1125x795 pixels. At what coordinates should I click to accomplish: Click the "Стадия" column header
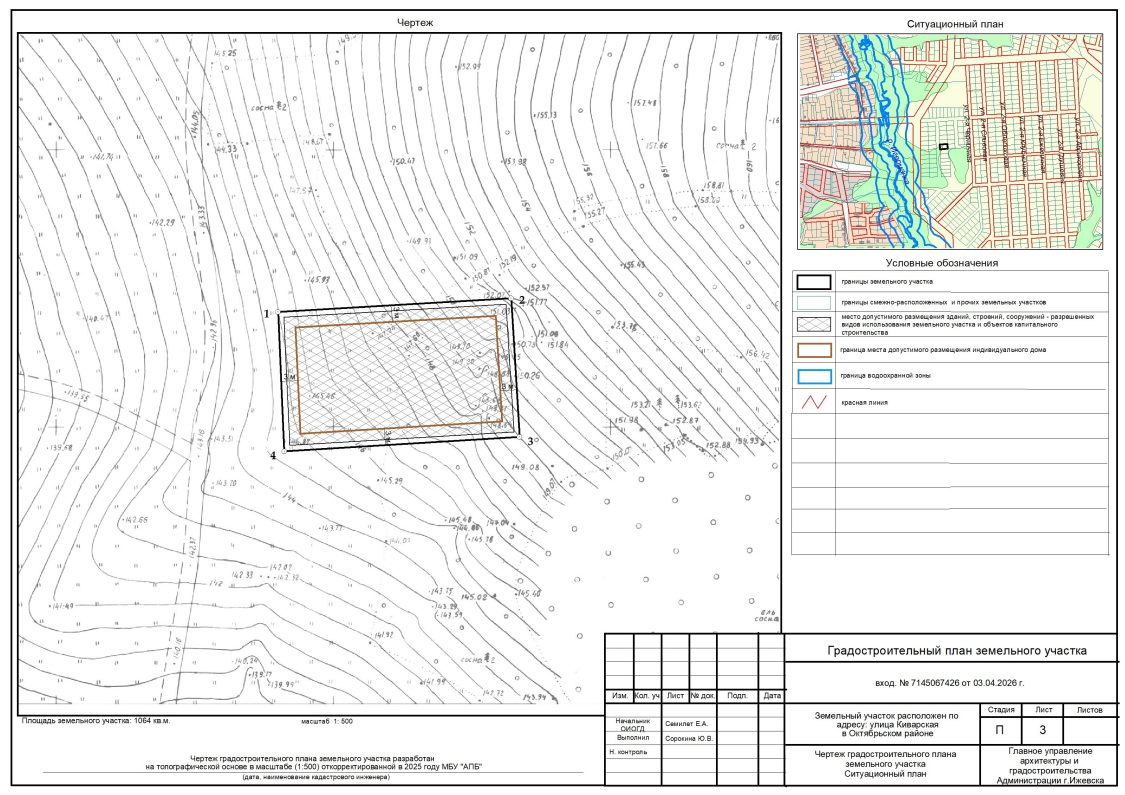[x=1001, y=710]
